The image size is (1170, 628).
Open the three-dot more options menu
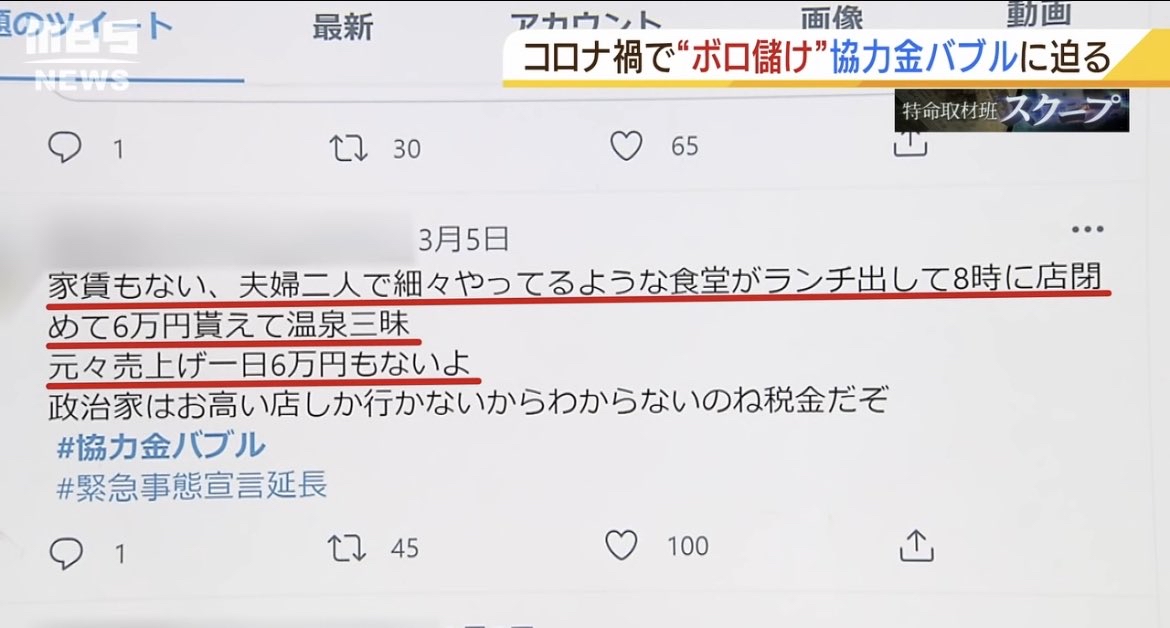tap(1087, 229)
